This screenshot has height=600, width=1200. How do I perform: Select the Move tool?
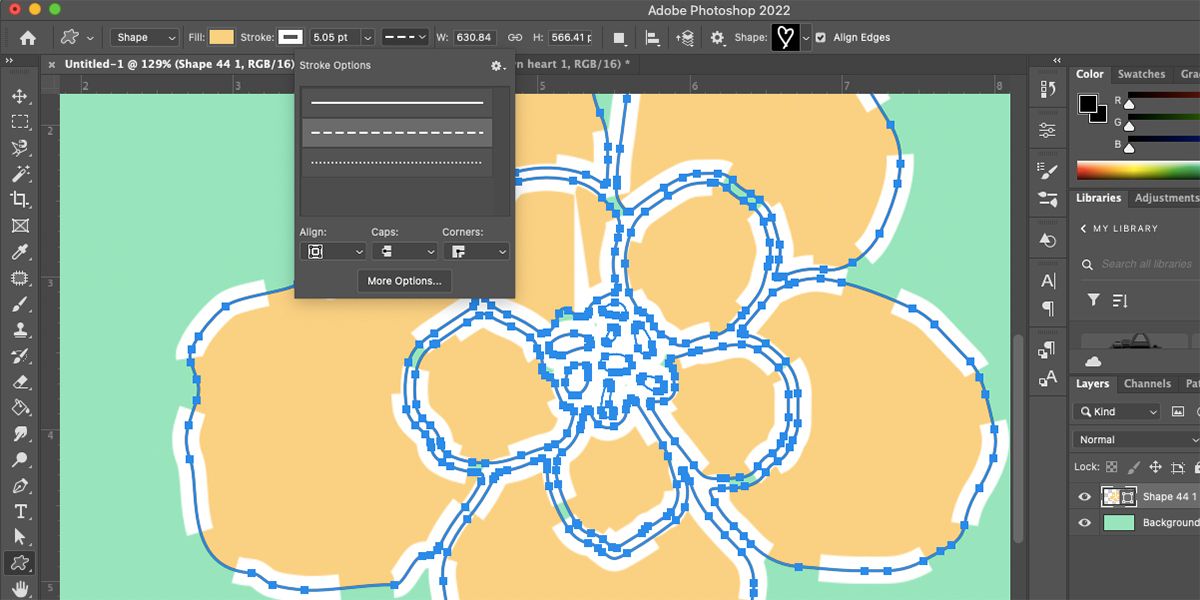click(x=20, y=96)
